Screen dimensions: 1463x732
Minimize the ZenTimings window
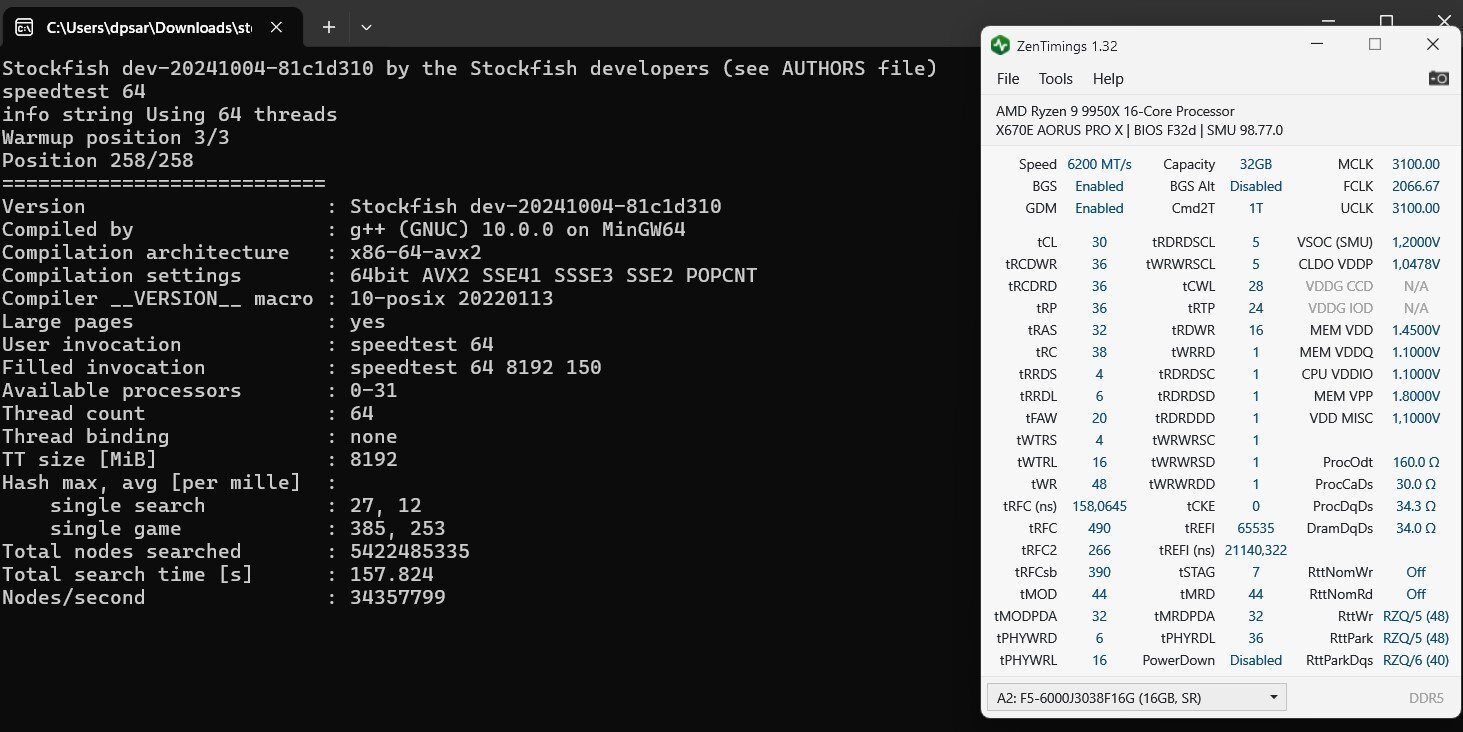coord(1317,44)
